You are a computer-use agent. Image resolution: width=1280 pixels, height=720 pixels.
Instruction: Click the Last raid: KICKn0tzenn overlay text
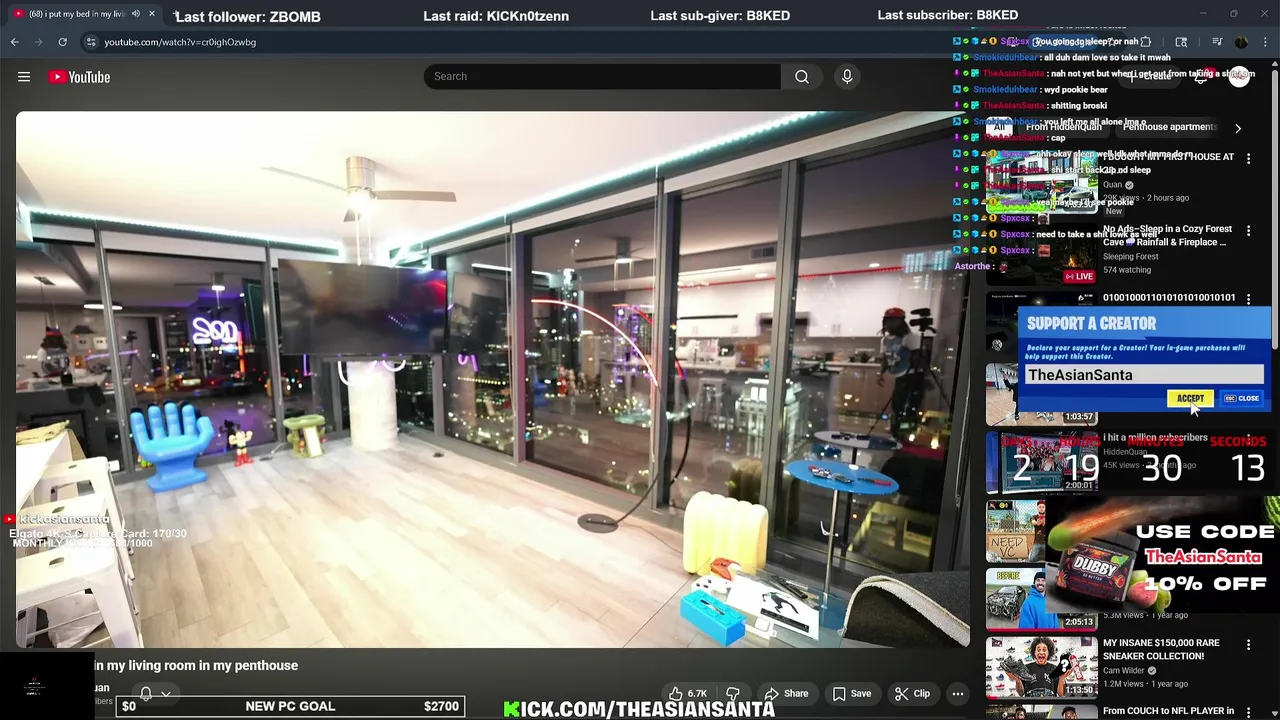496,16
